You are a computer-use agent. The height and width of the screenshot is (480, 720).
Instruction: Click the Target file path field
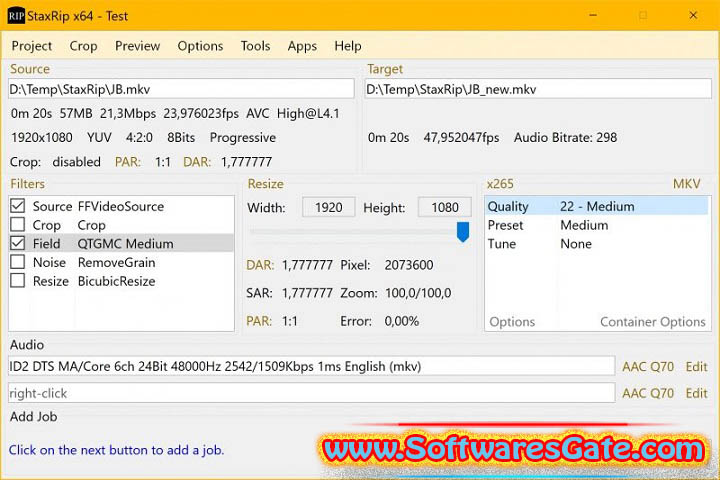point(538,89)
